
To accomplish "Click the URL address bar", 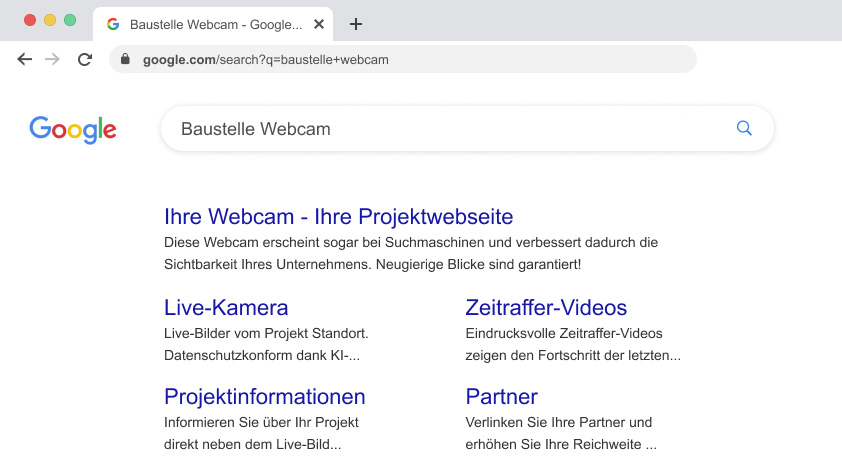I will click(x=403, y=59).
